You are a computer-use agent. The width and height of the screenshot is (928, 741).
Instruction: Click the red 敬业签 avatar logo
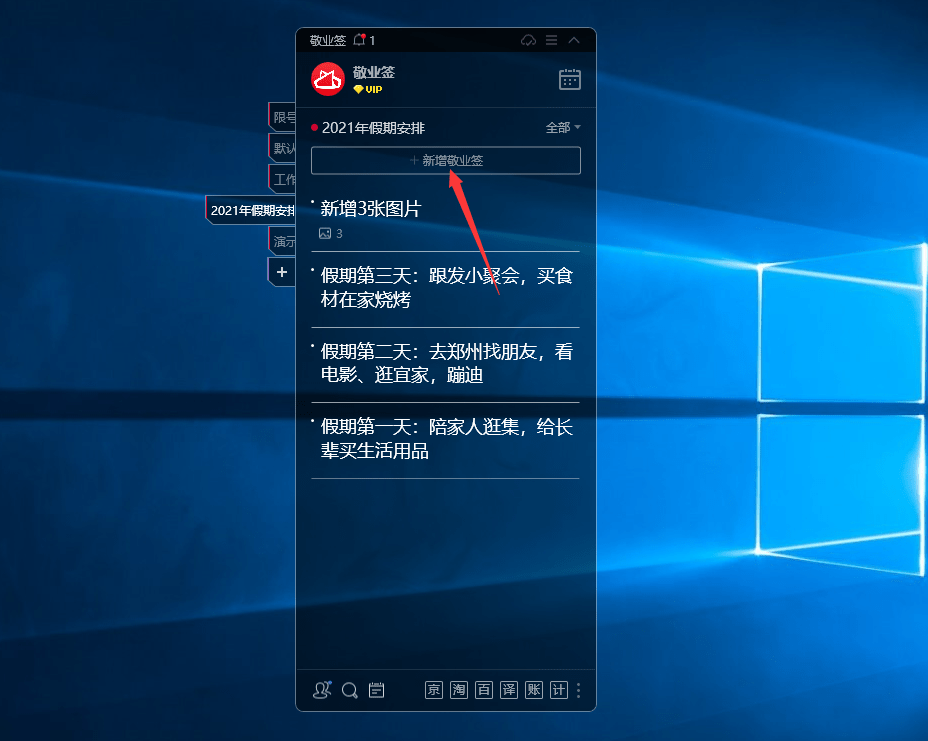point(328,79)
